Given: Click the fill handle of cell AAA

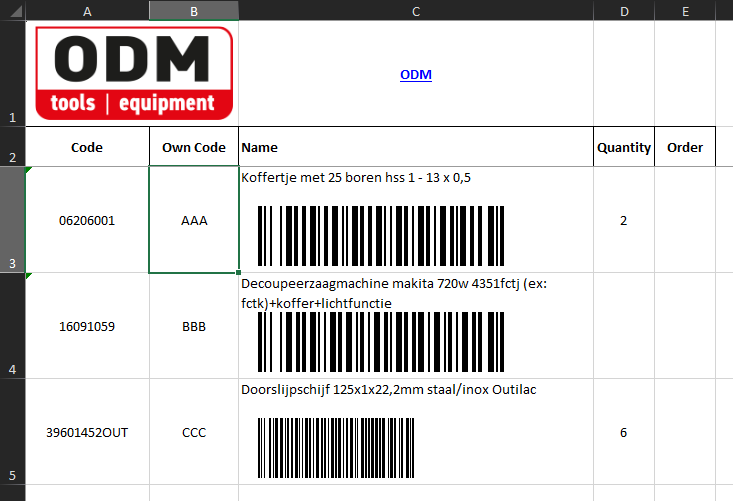Looking at the screenshot, I should click(238, 272).
